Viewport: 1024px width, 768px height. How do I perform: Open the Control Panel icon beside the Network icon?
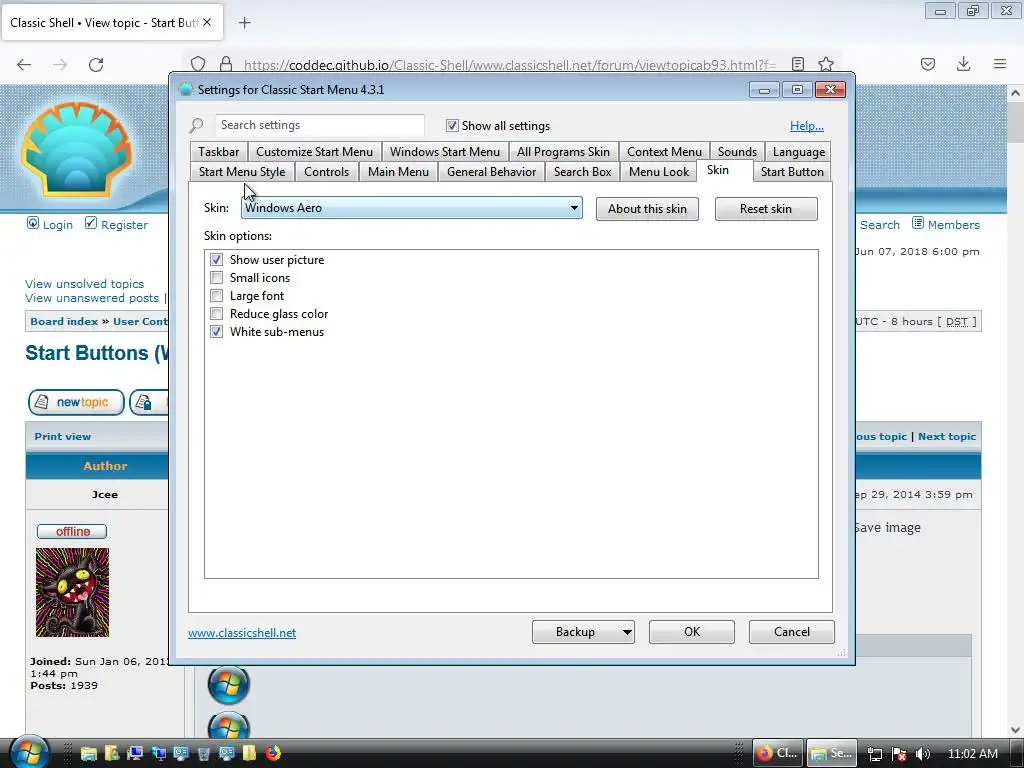coord(181,753)
